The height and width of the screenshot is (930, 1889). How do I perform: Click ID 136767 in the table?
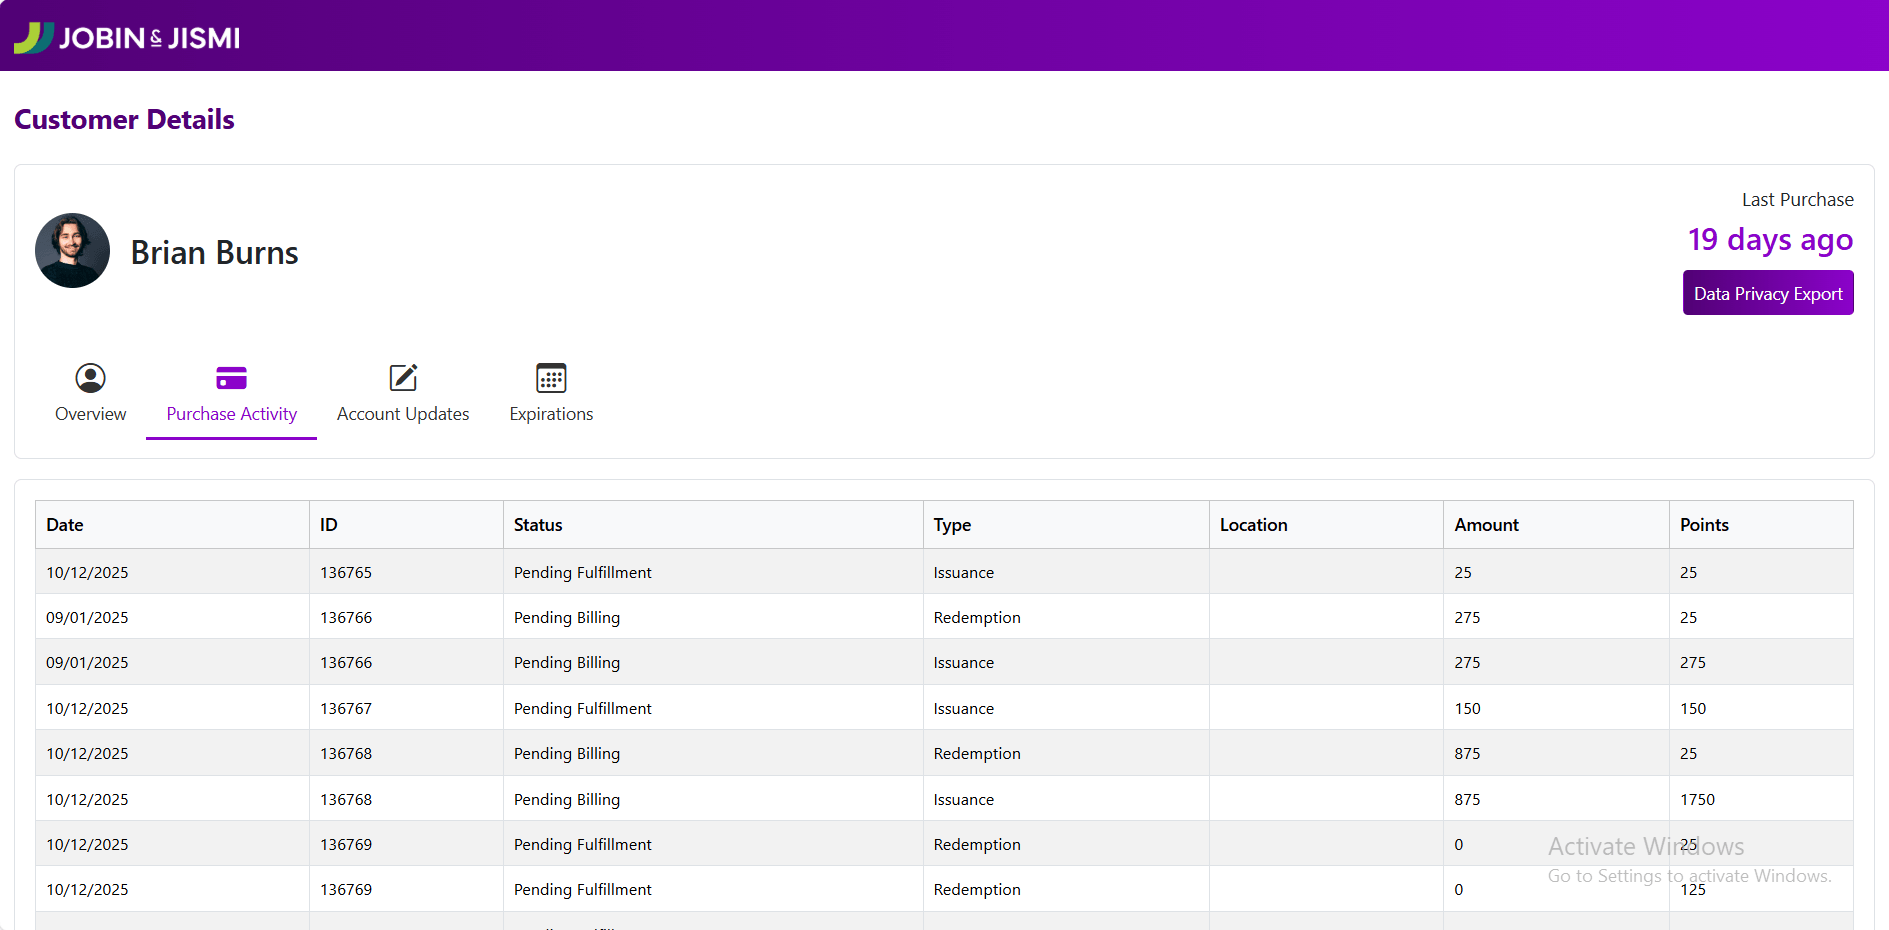(x=346, y=709)
